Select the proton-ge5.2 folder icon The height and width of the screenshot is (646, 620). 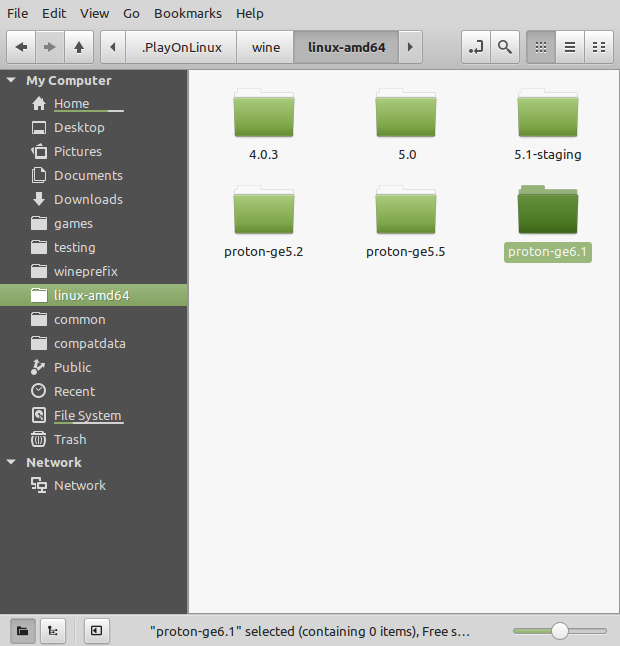(264, 210)
